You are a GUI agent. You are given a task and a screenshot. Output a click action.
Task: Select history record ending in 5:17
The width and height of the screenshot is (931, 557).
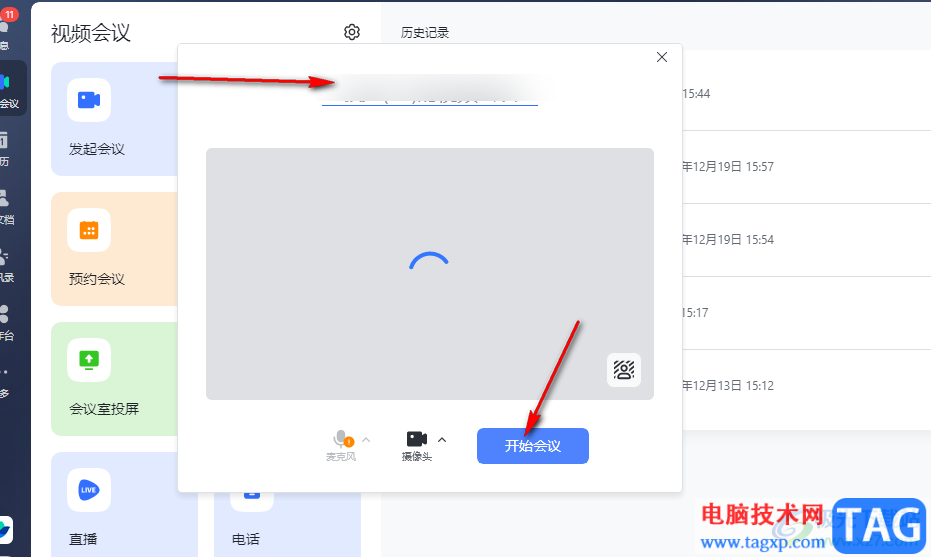point(806,313)
